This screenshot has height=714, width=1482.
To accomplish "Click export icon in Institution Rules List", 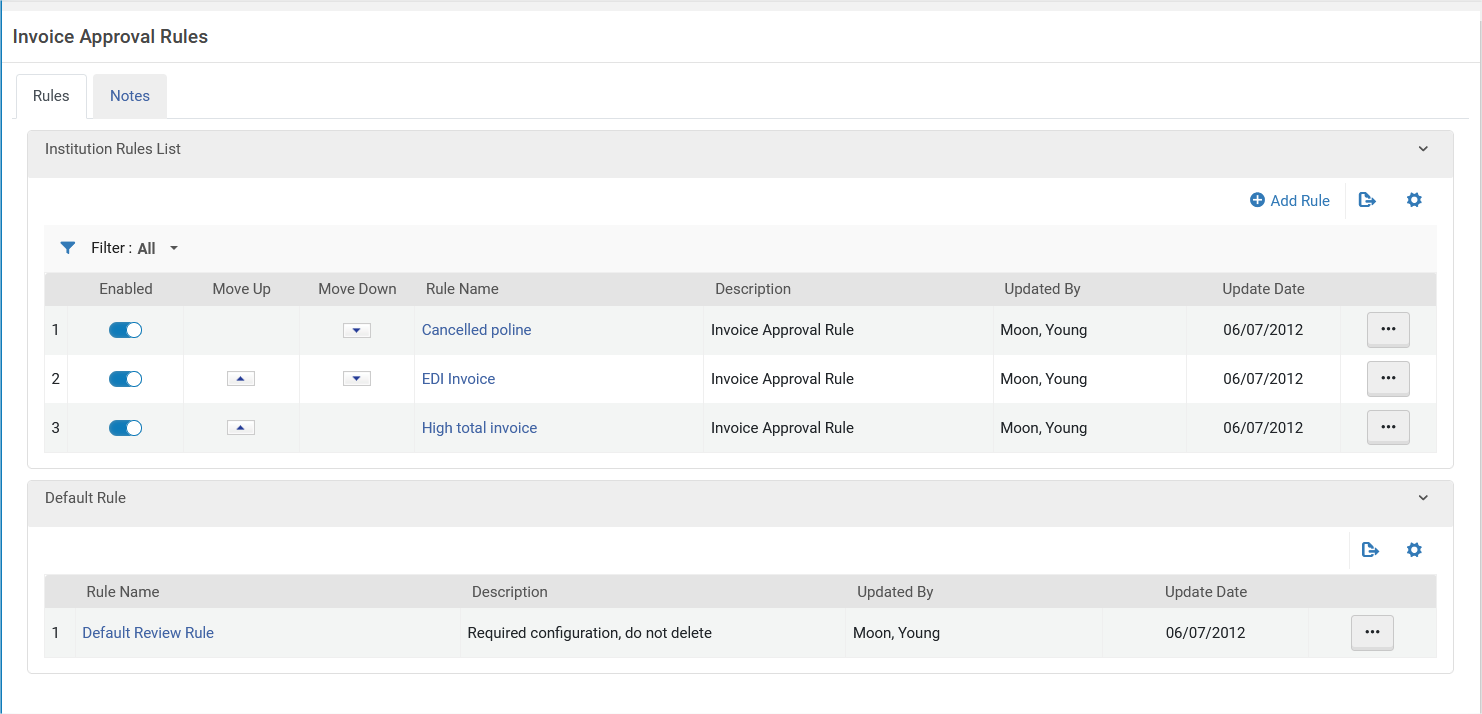I will click(x=1367, y=200).
